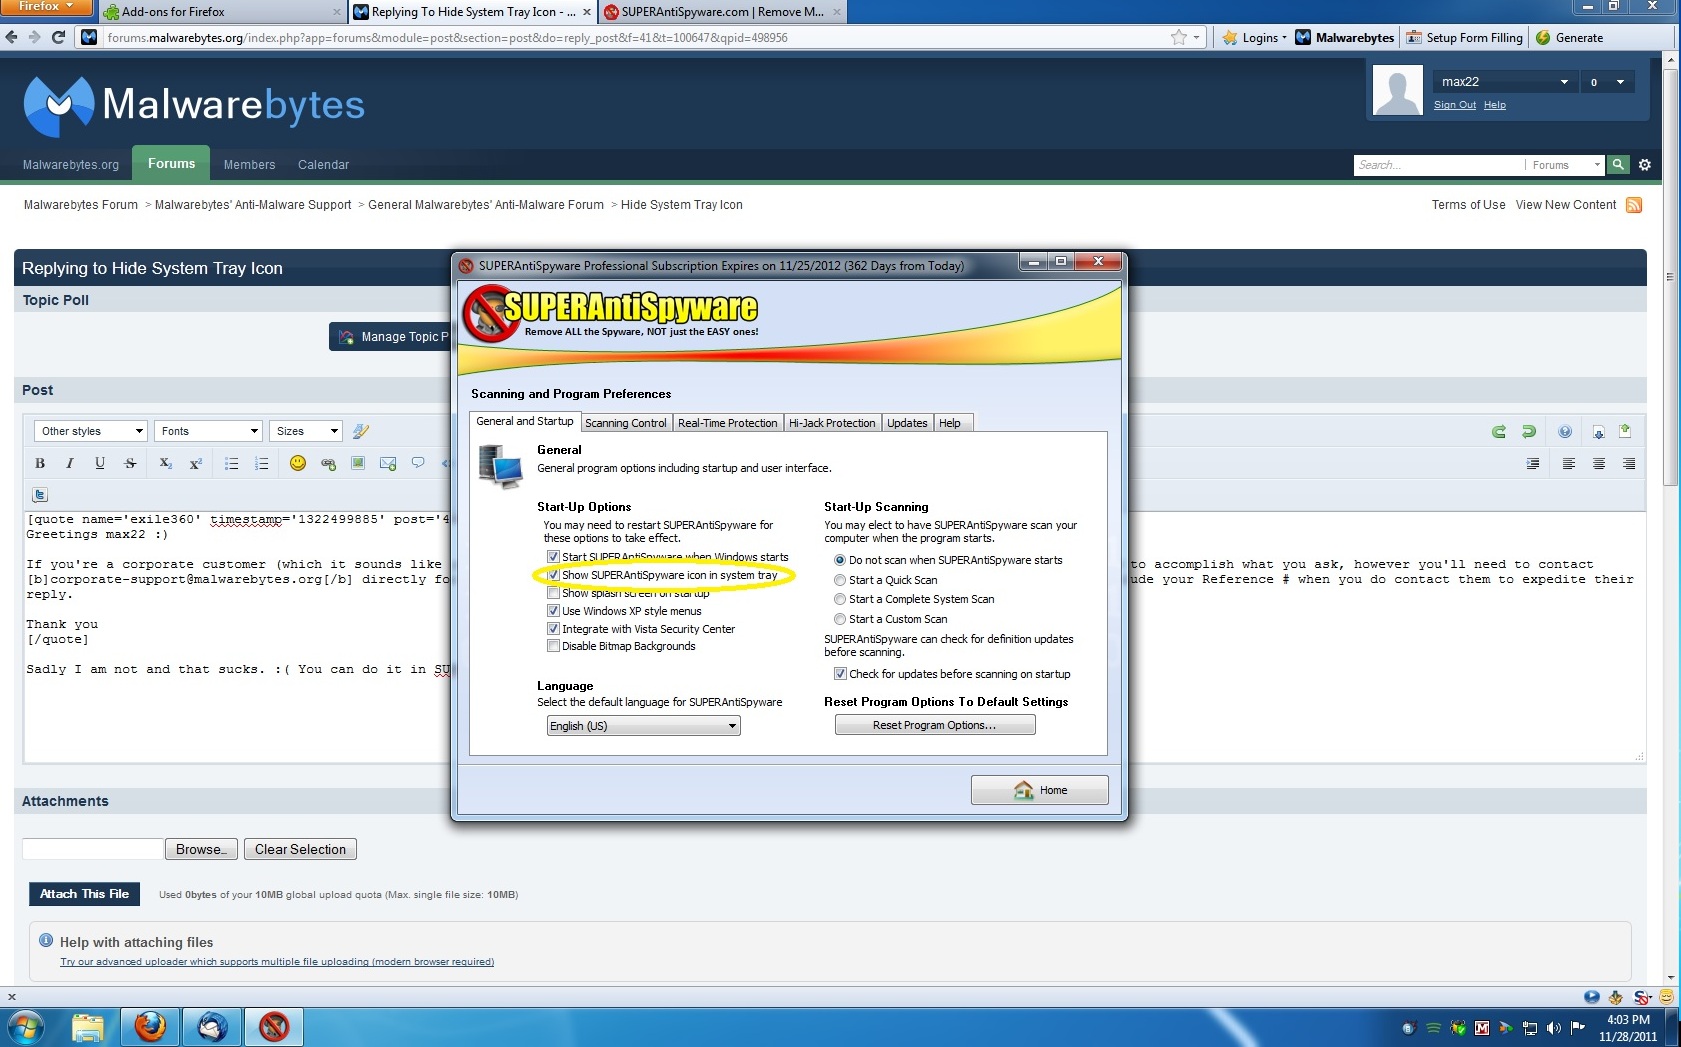Open the Fonts dropdown

(x=207, y=431)
